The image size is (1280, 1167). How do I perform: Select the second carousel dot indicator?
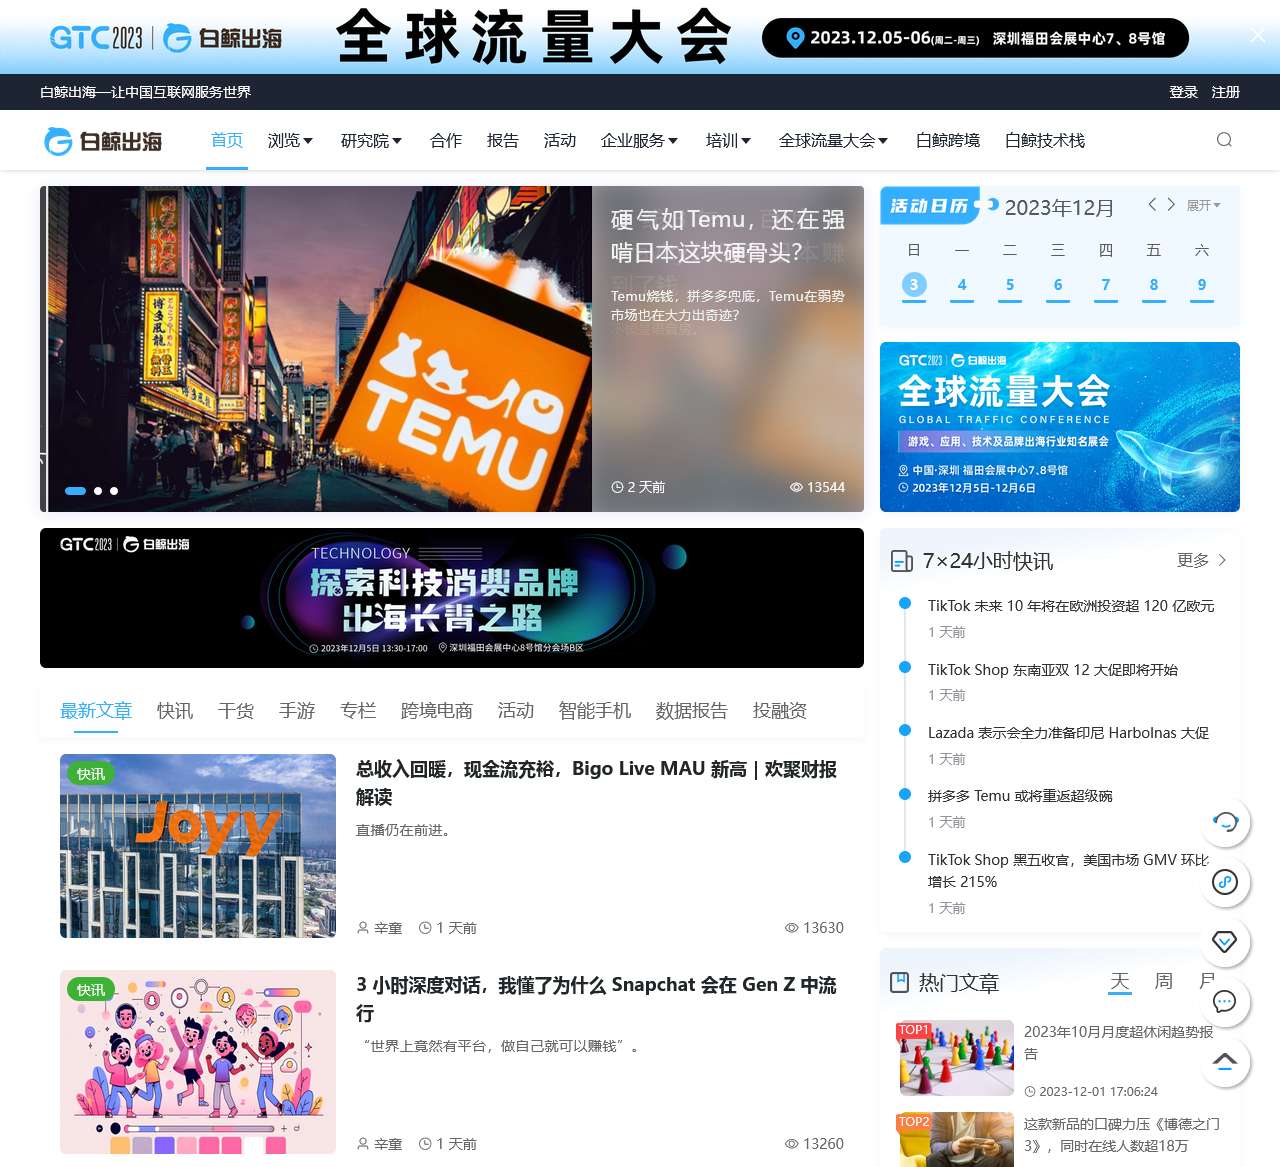(x=98, y=491)
